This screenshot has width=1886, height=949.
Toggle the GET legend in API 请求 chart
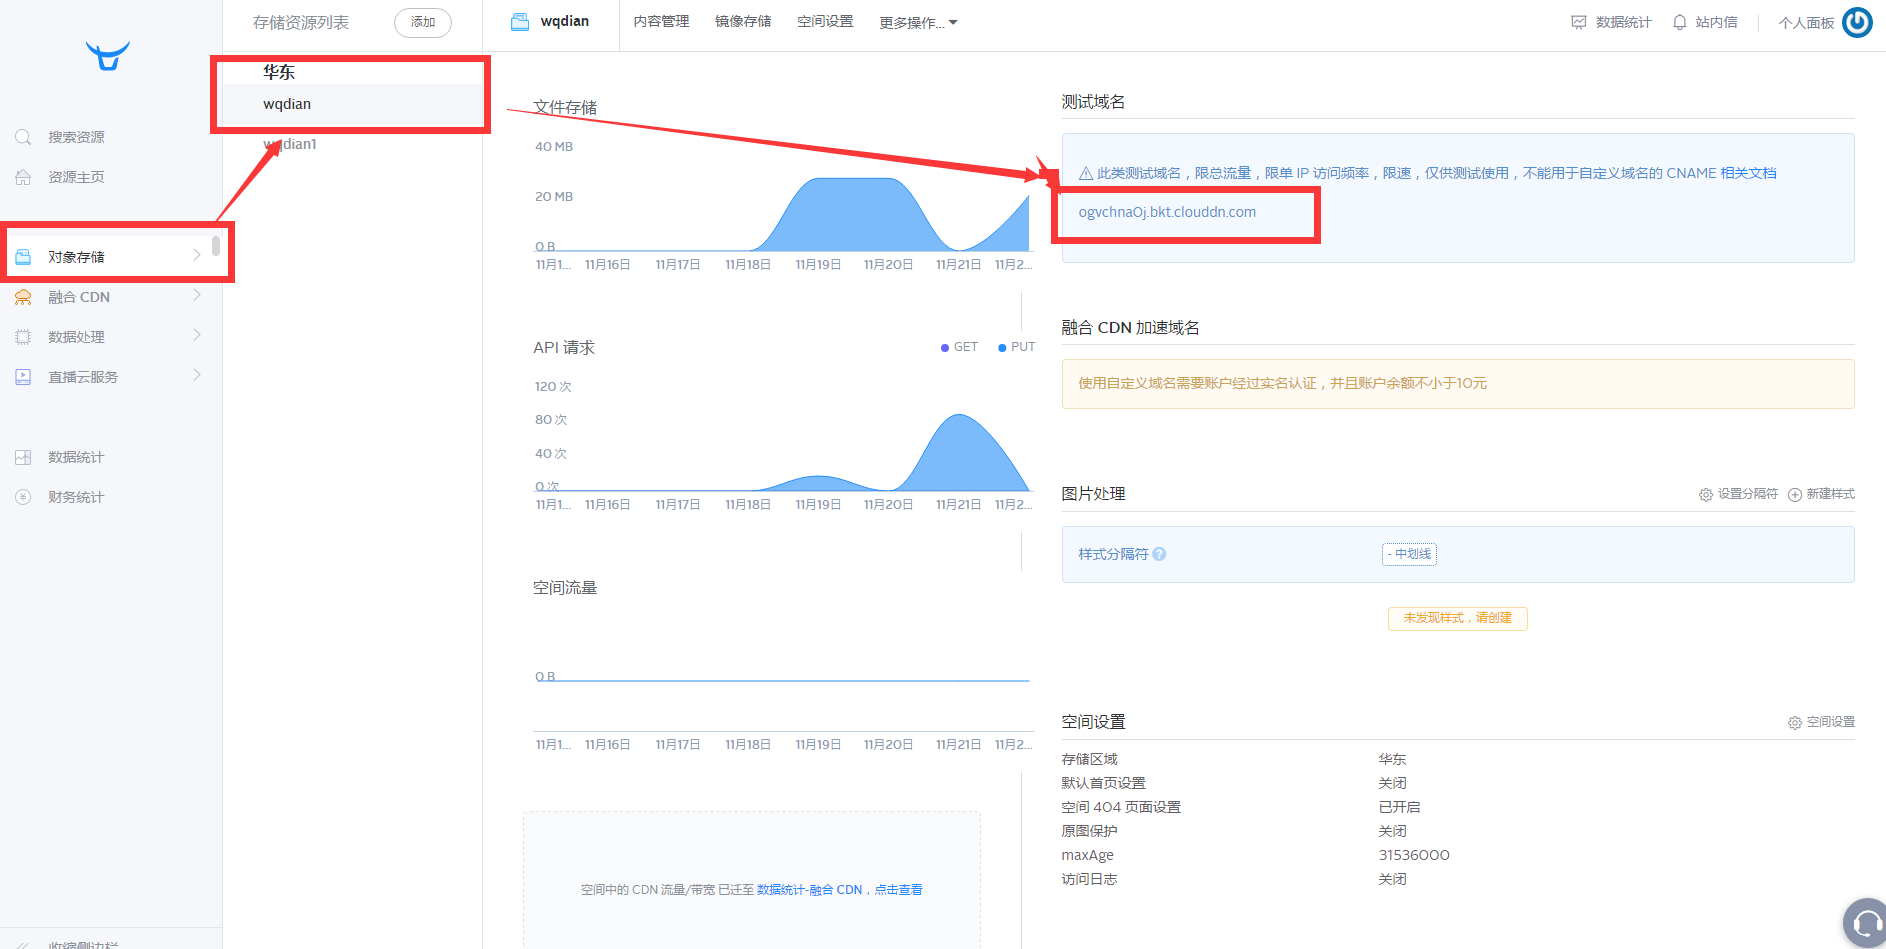[x=959, y=347]
